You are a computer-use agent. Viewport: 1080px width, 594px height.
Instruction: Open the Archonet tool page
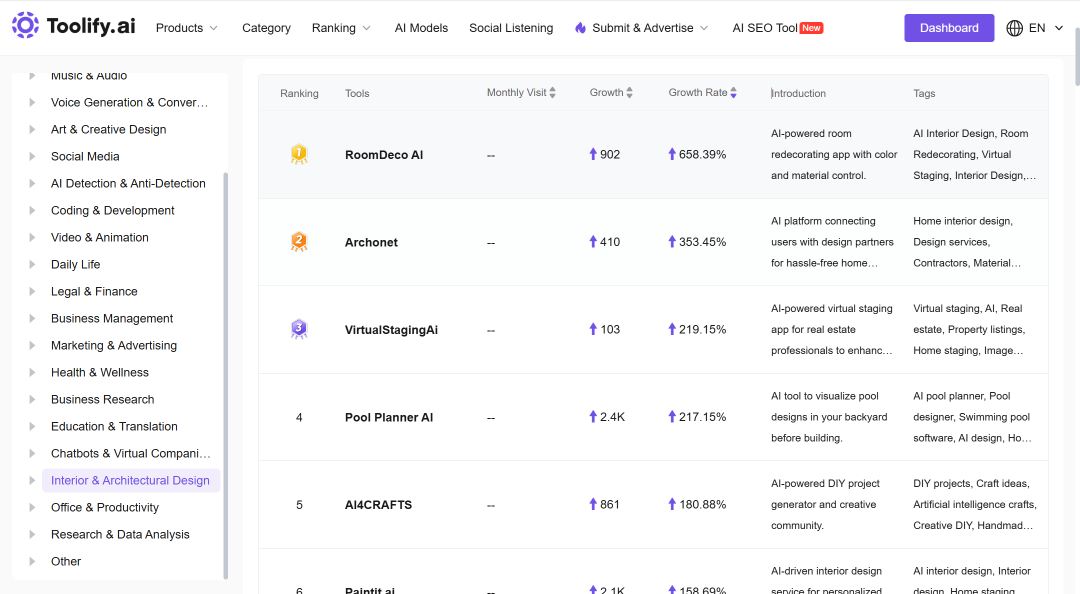pos(371,243)
